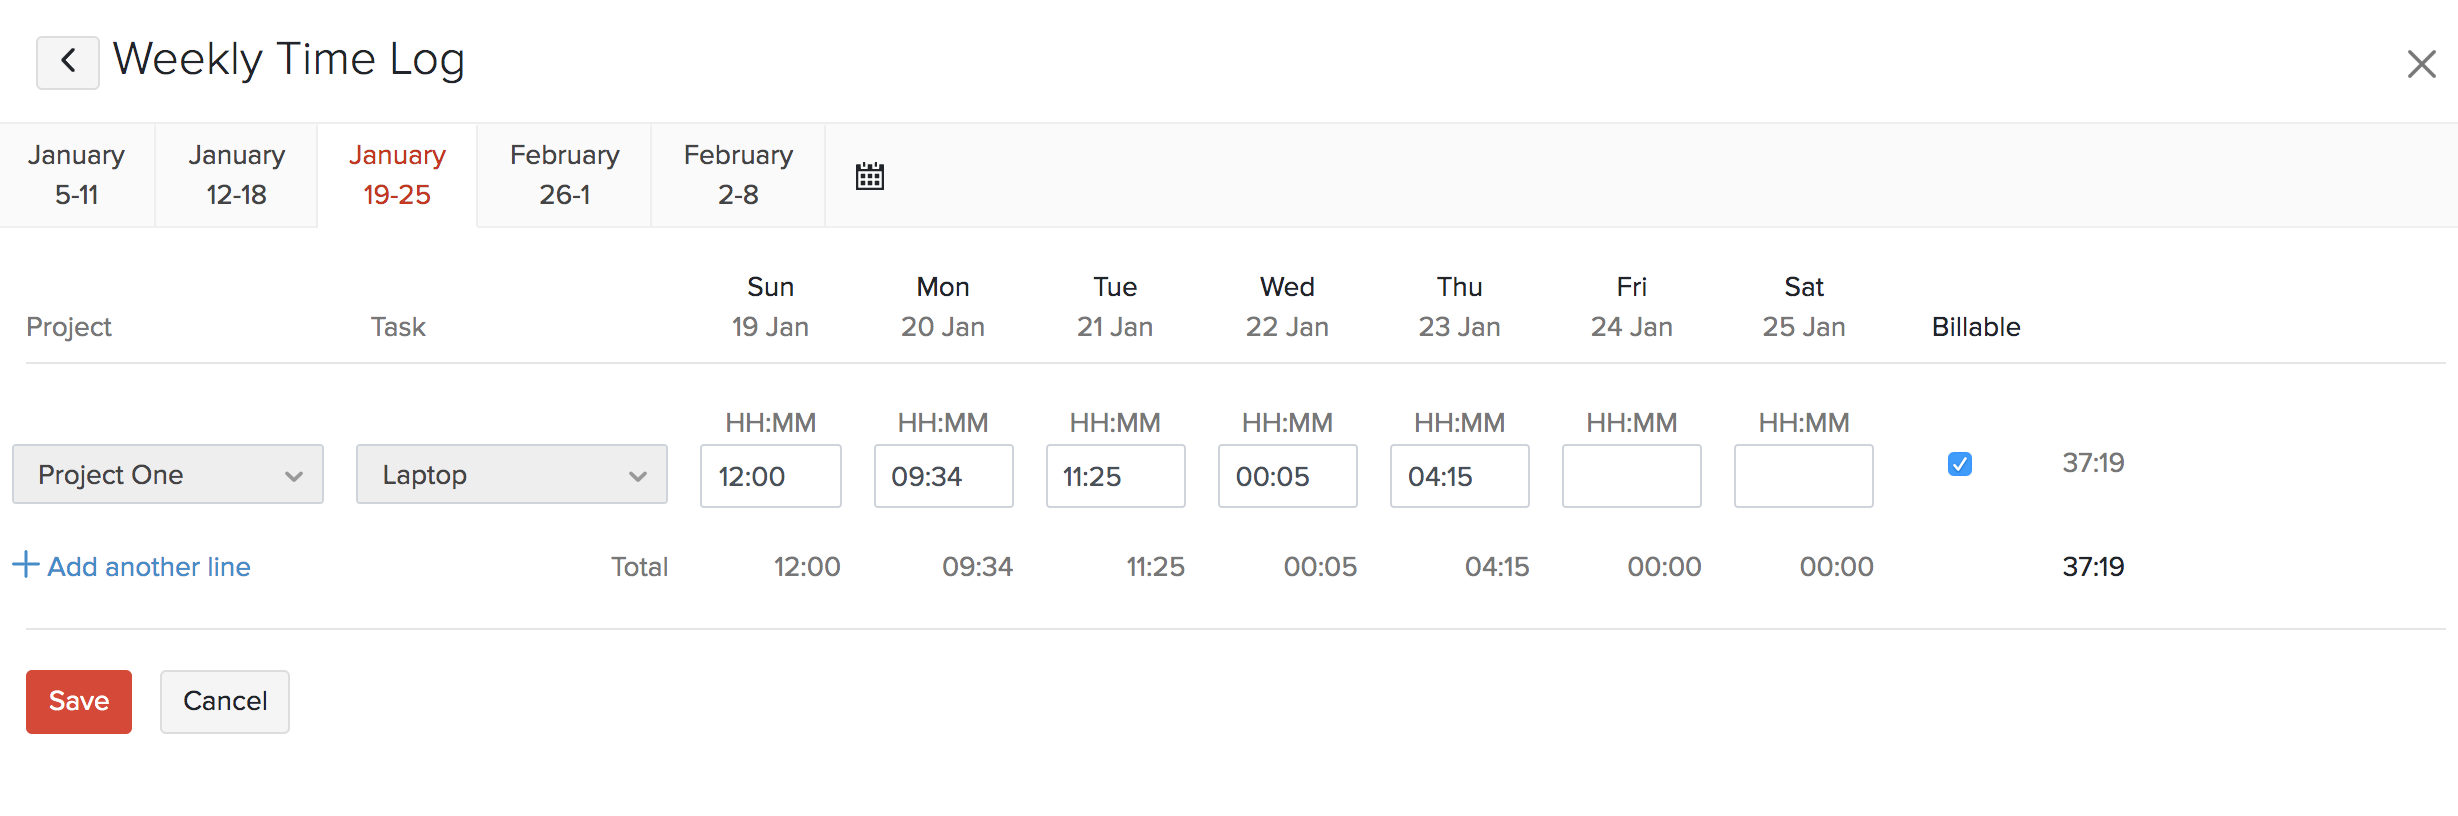Click the empty Friday time input
This screenshot has height=816, width=2458.
click(x=1631, y=476)
